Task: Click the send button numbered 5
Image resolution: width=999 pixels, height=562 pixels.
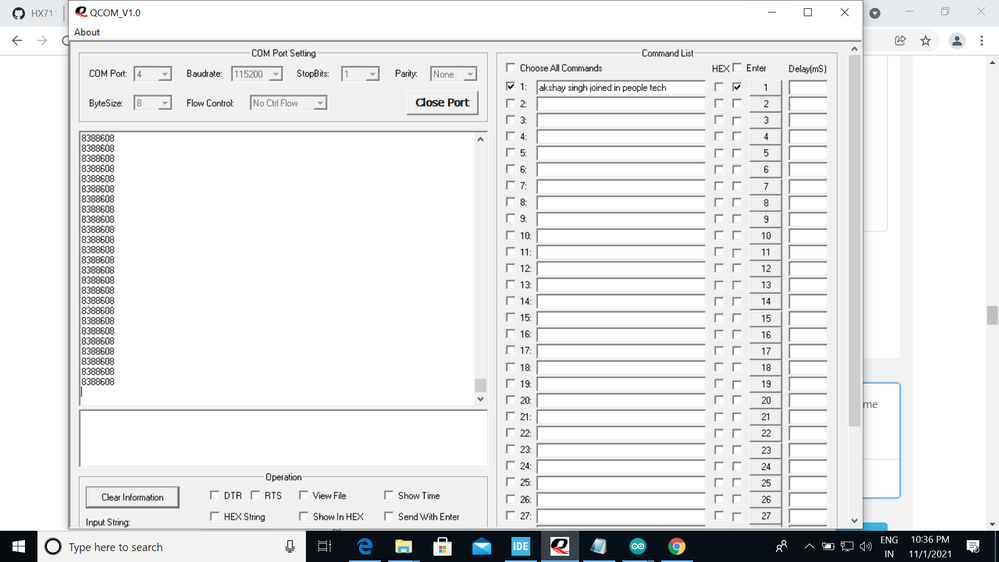Action: 765,153
